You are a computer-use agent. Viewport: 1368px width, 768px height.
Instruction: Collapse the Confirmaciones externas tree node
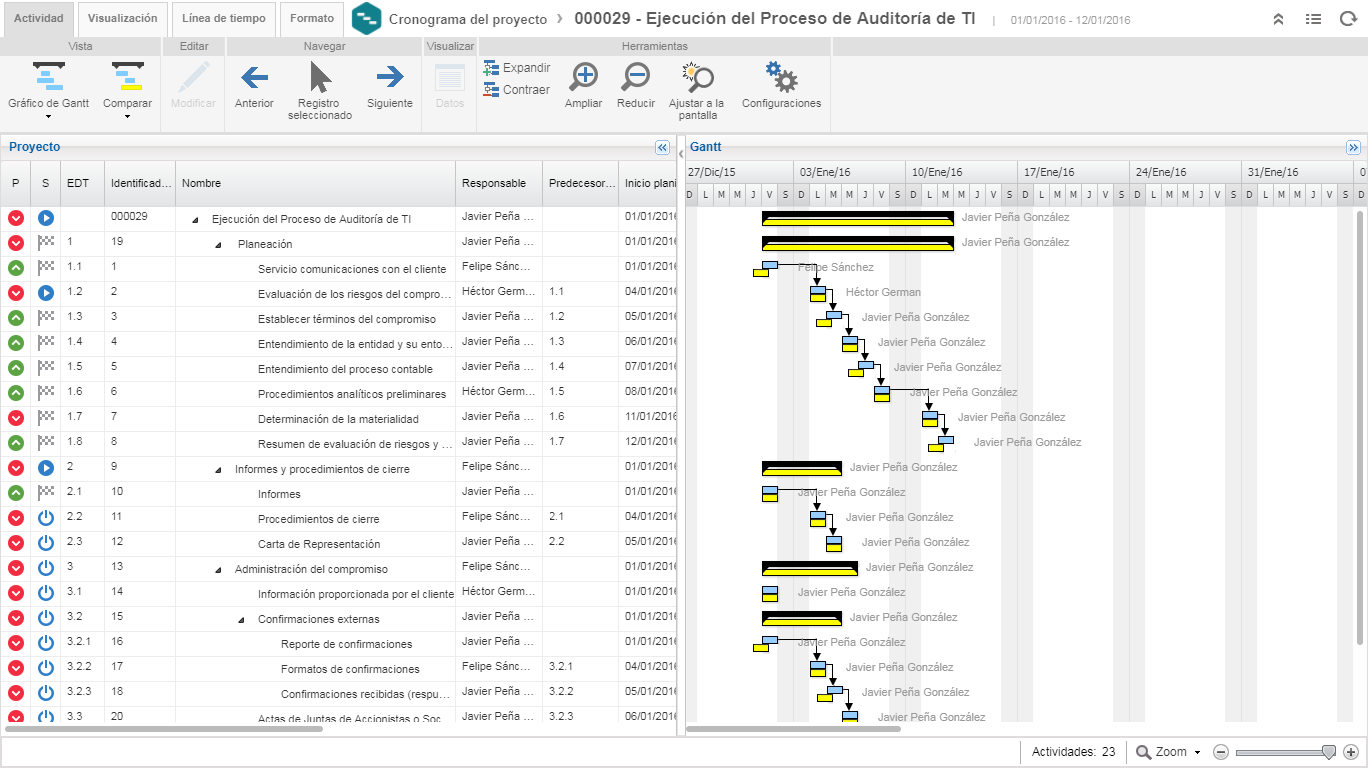click(x=241, y=620)
